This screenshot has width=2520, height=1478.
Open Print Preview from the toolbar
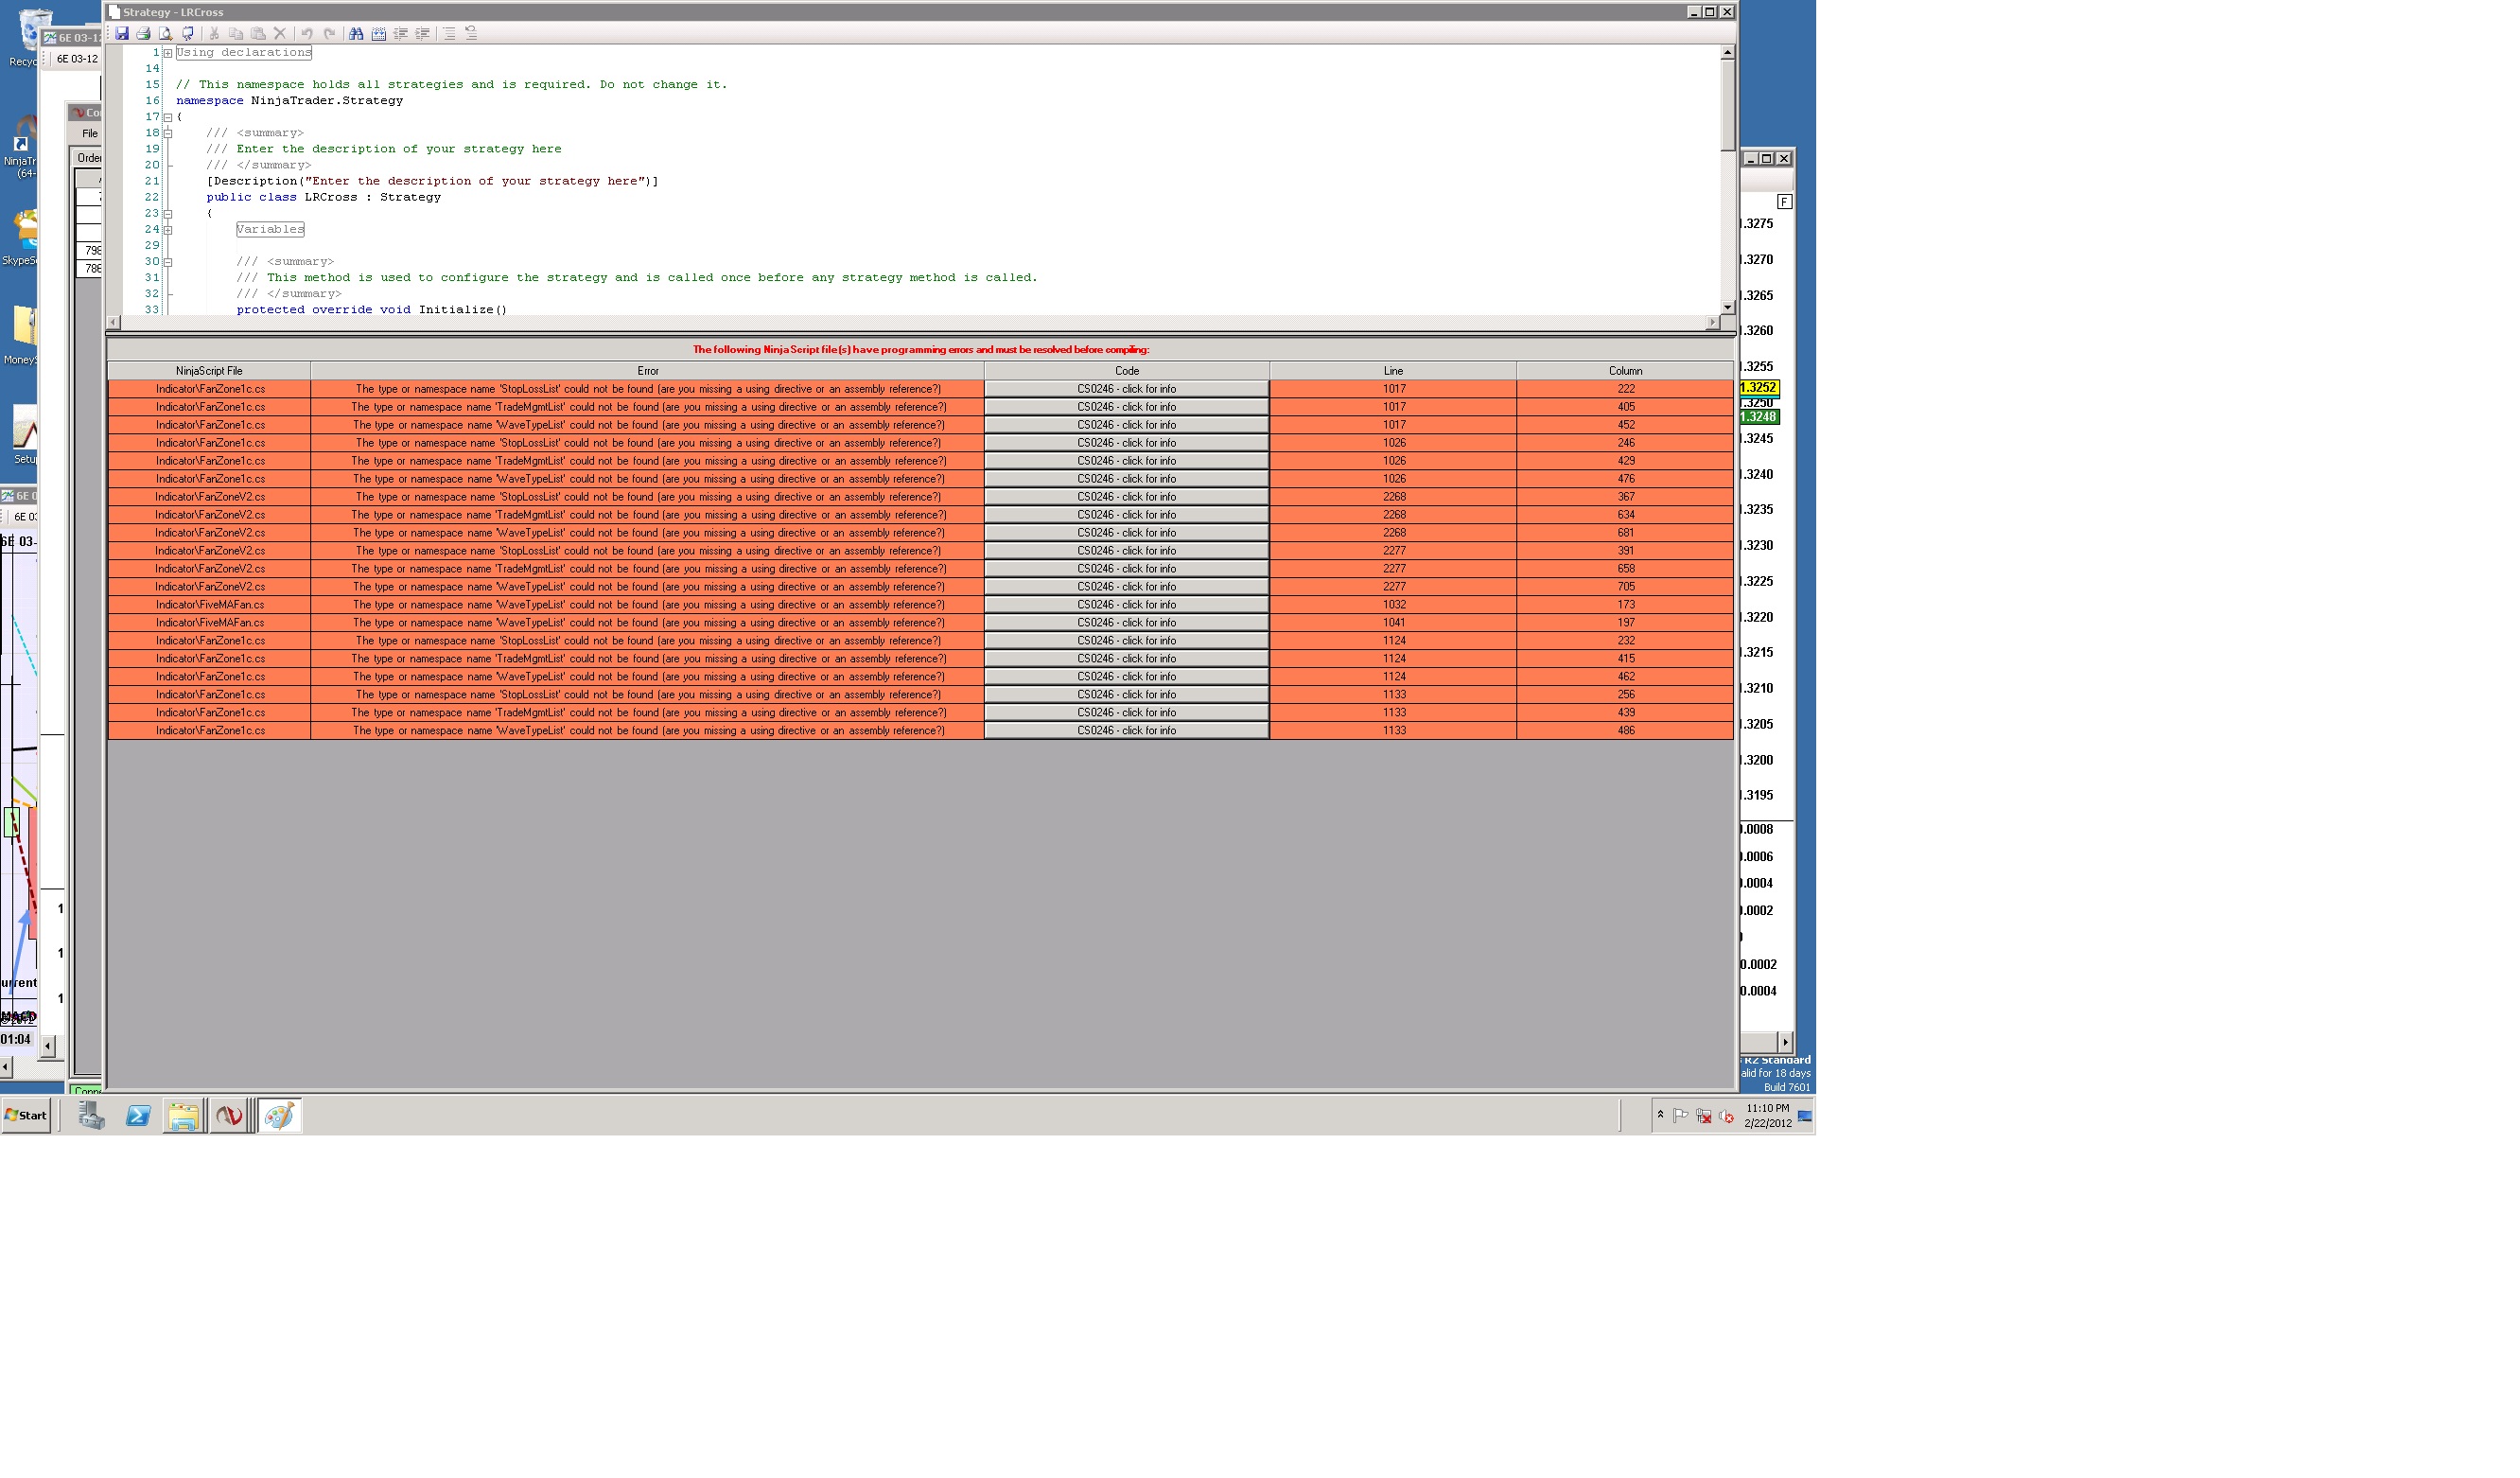(x=166, y=33)
